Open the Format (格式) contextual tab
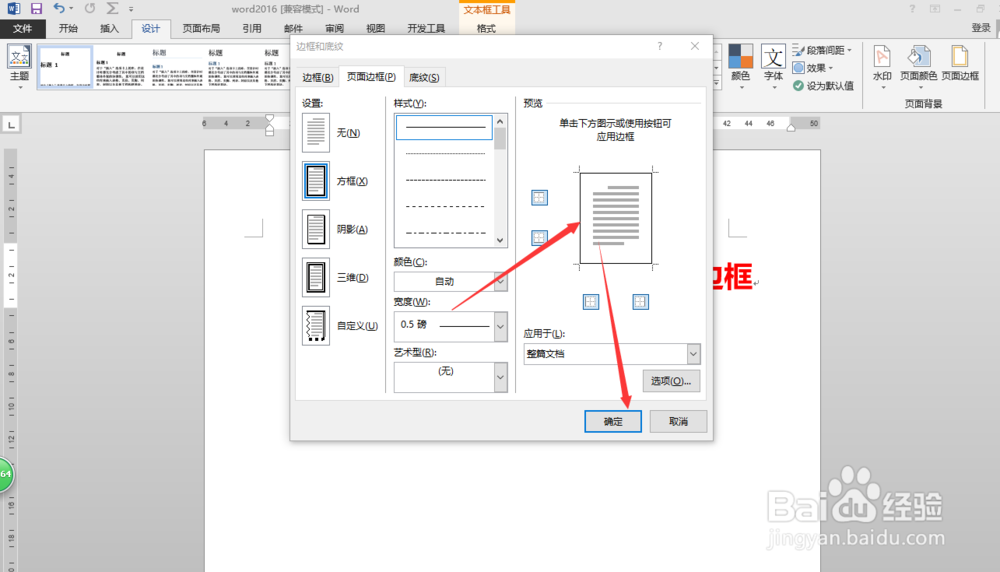 tap(486, 28)
